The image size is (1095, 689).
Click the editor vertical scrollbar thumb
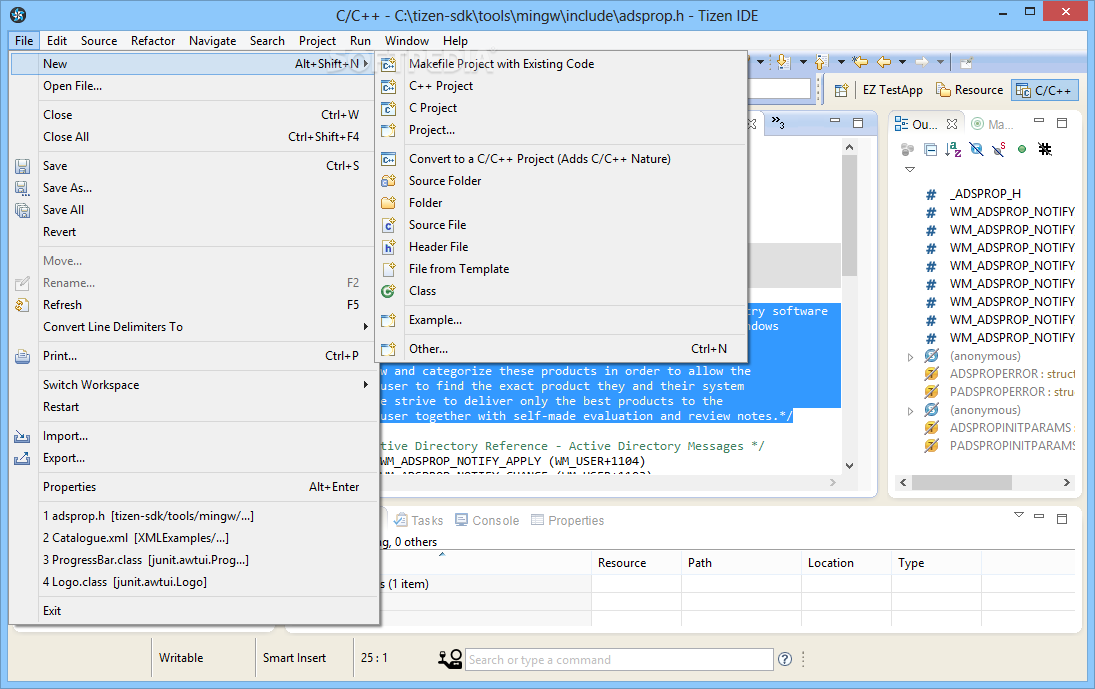coord(849,215)
